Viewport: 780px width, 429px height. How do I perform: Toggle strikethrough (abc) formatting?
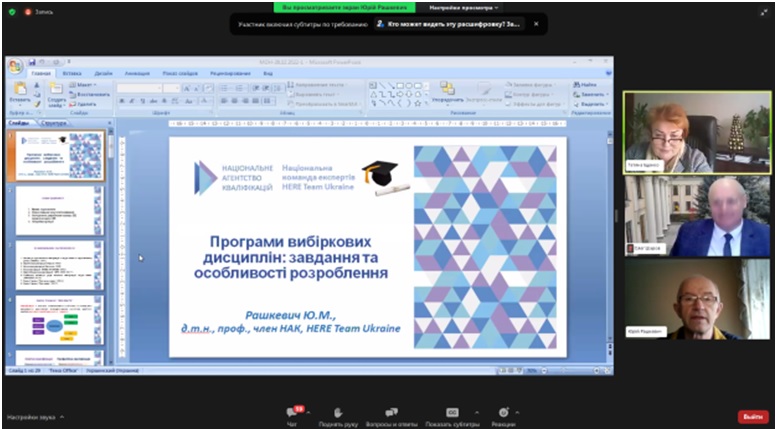pos(154,101)
